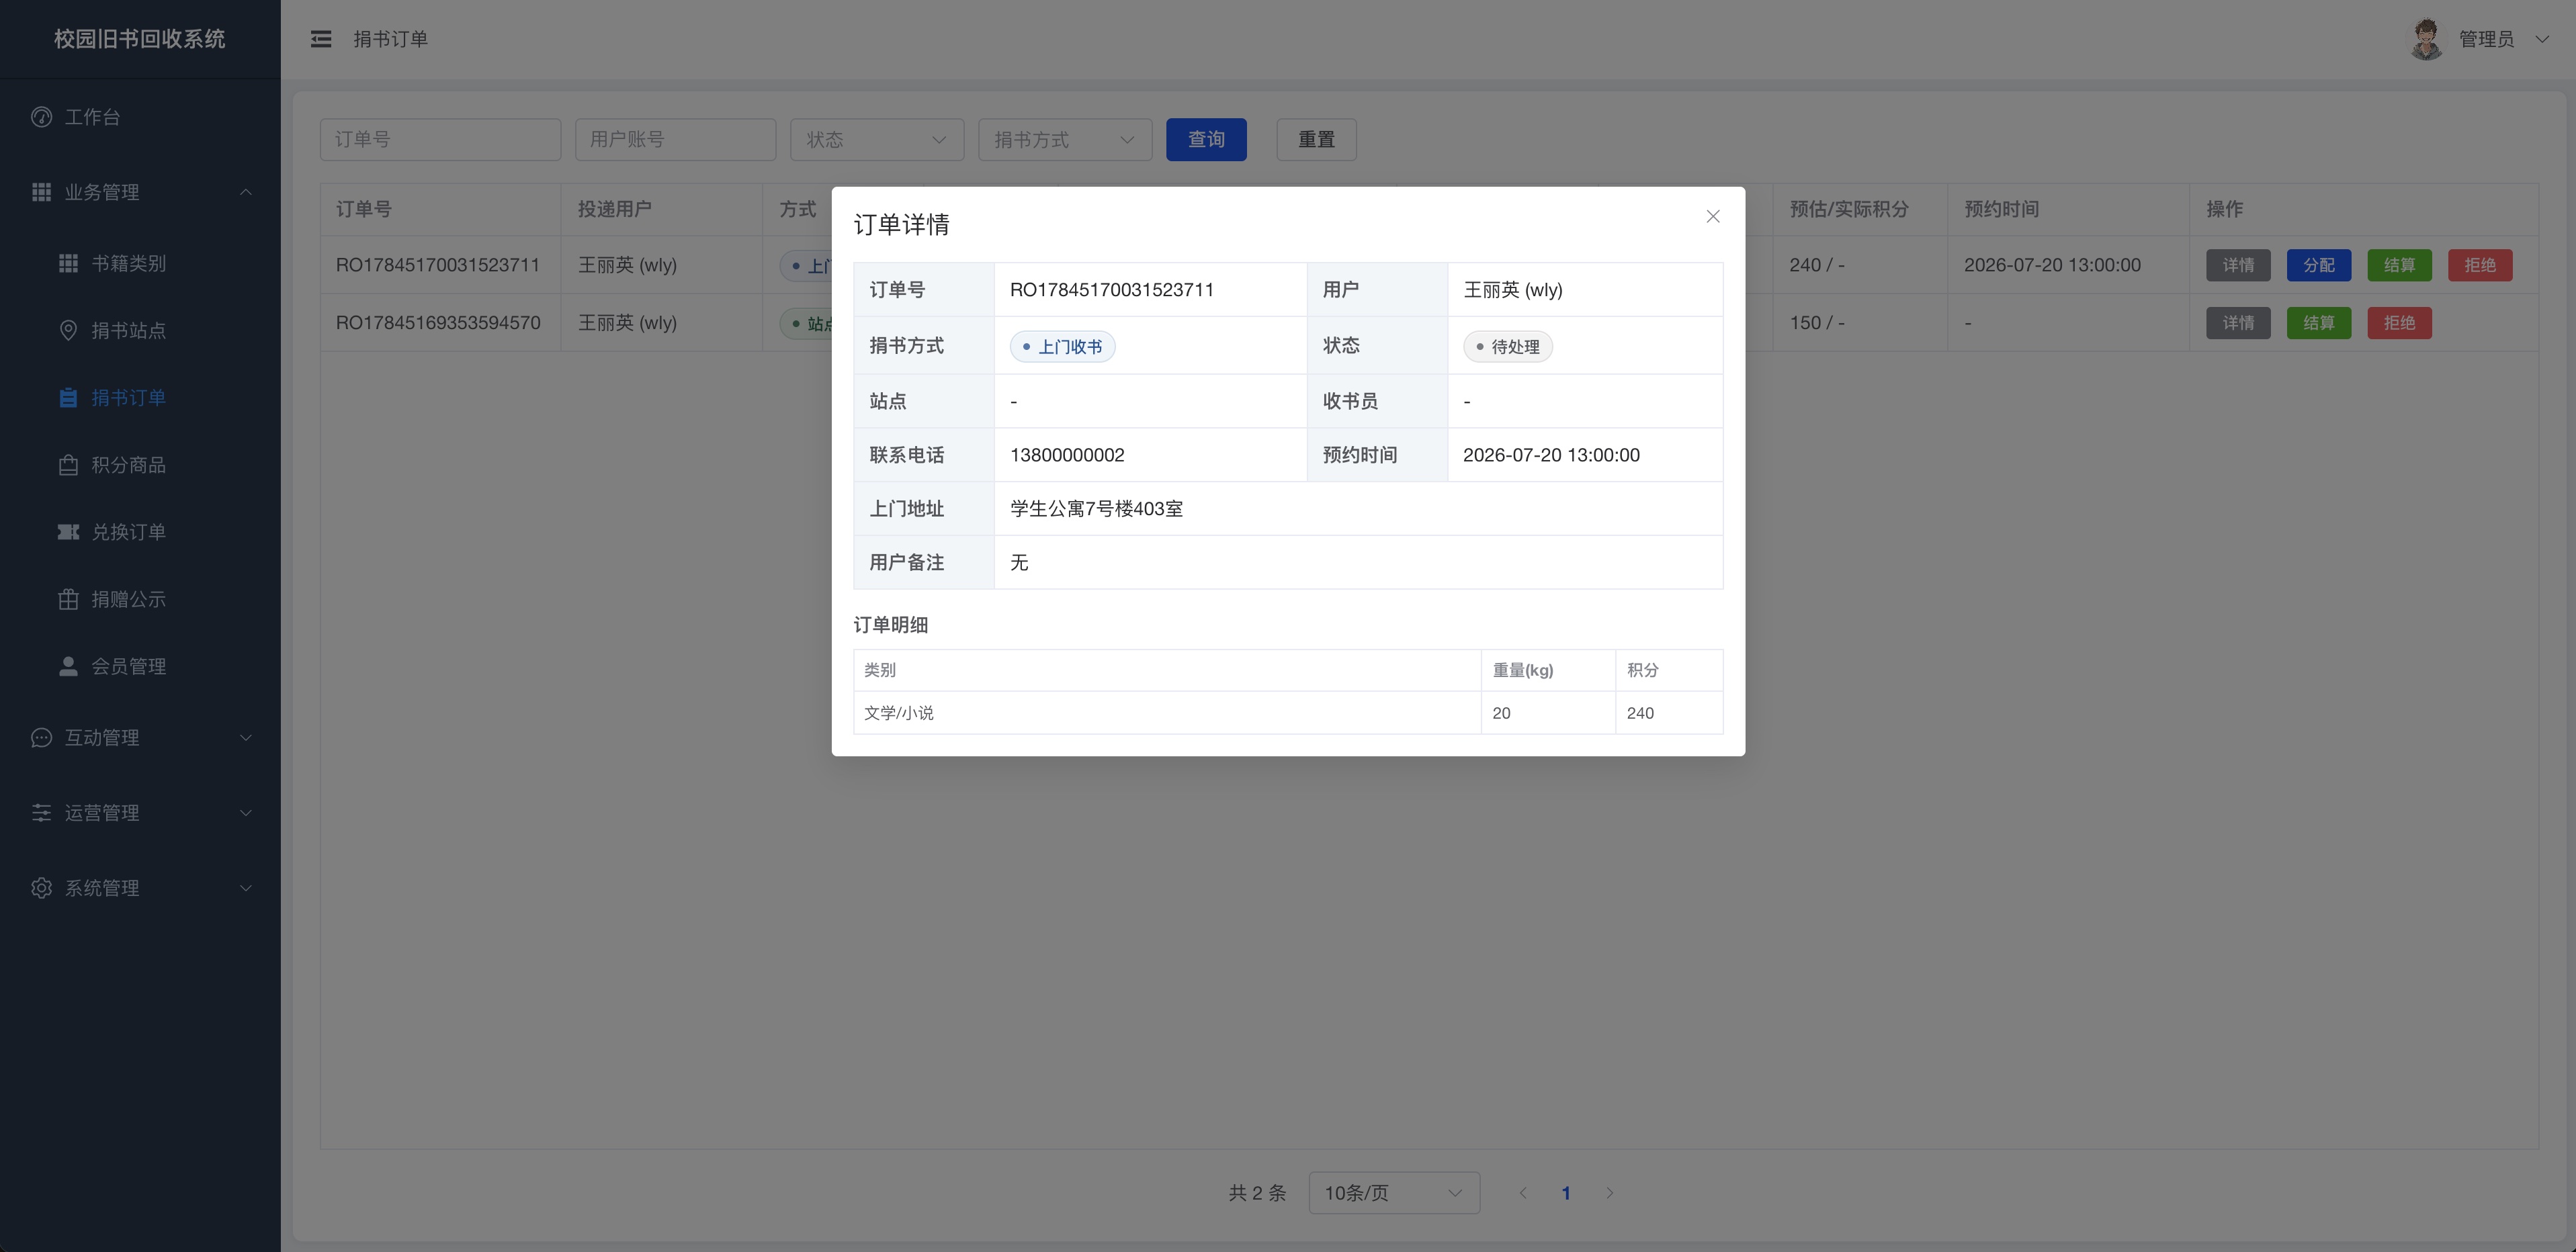The height and width of the screenshot is (1252, 2576).
Task: Go to next page arrow
Action: coord(1609,1193)
